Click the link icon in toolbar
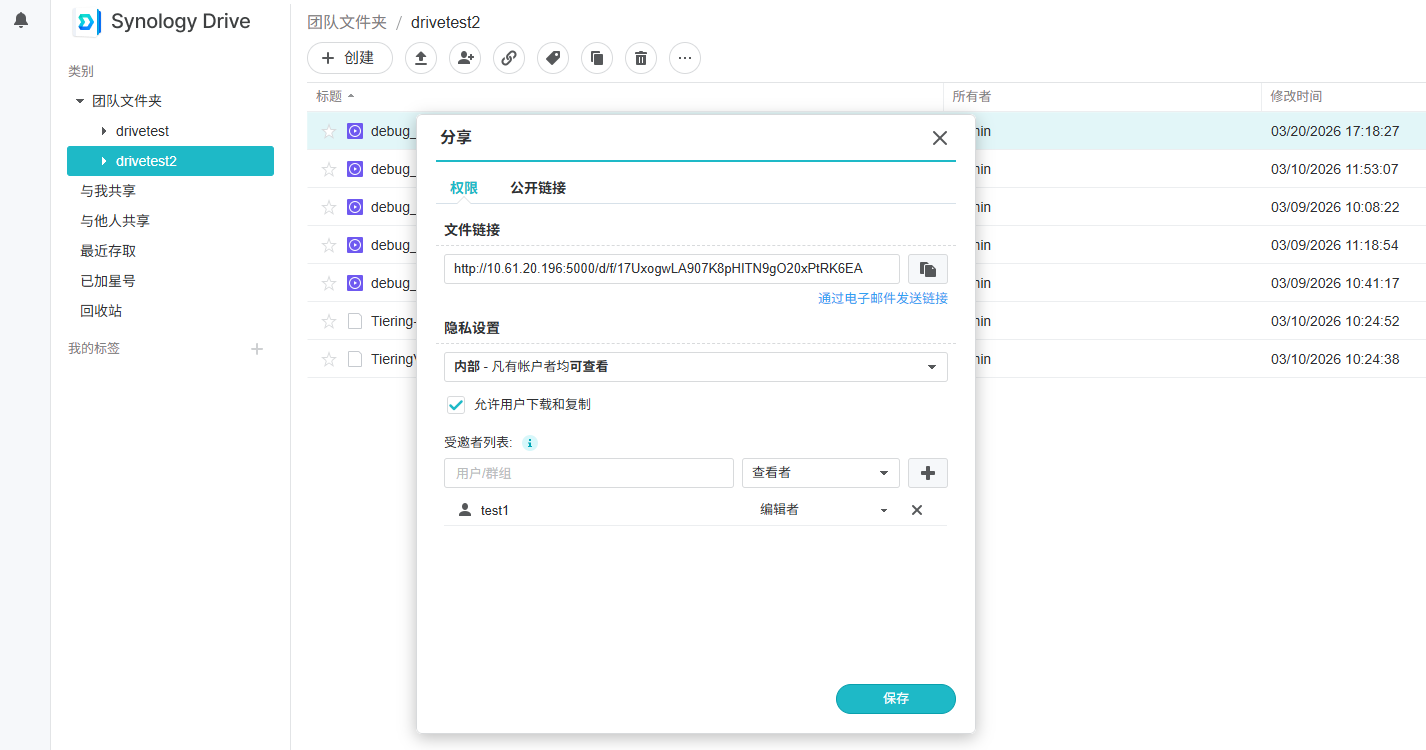 [509, 58]
